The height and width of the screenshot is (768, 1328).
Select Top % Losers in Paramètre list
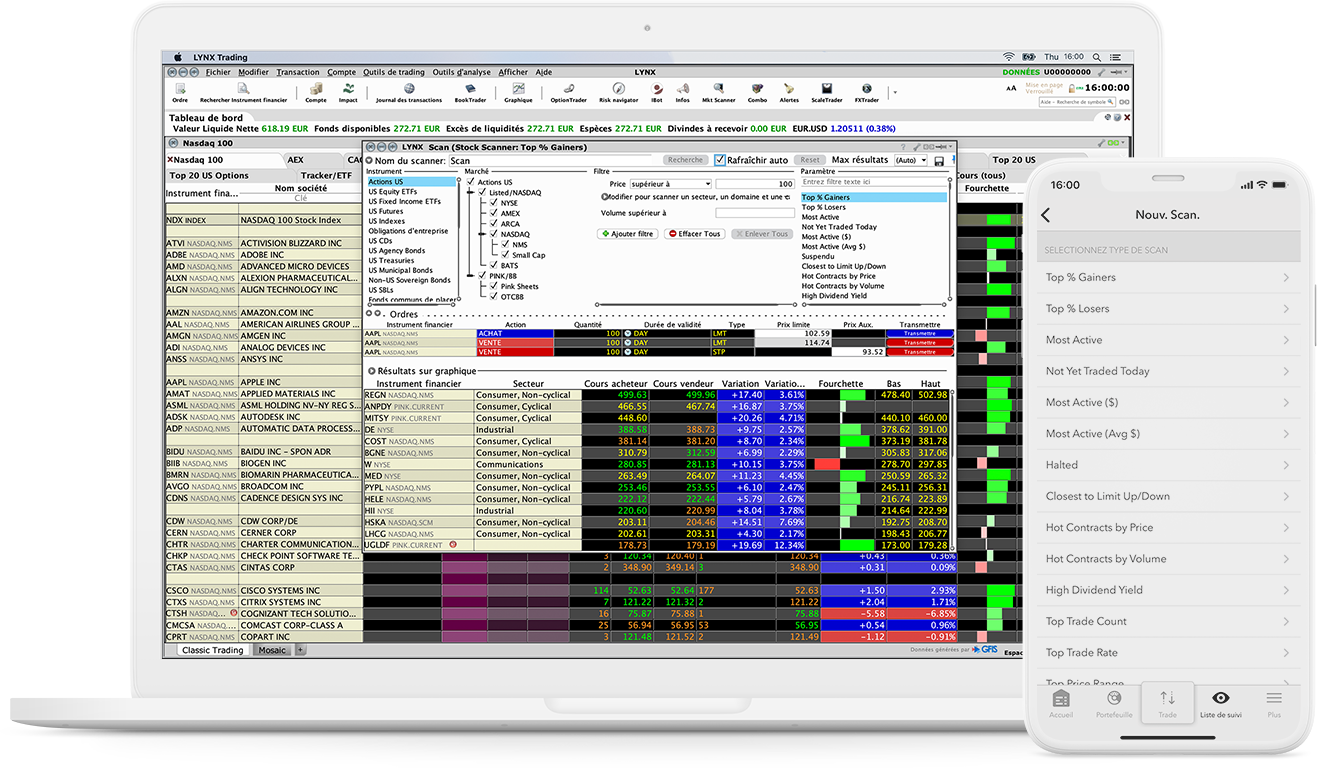[823, 207]
